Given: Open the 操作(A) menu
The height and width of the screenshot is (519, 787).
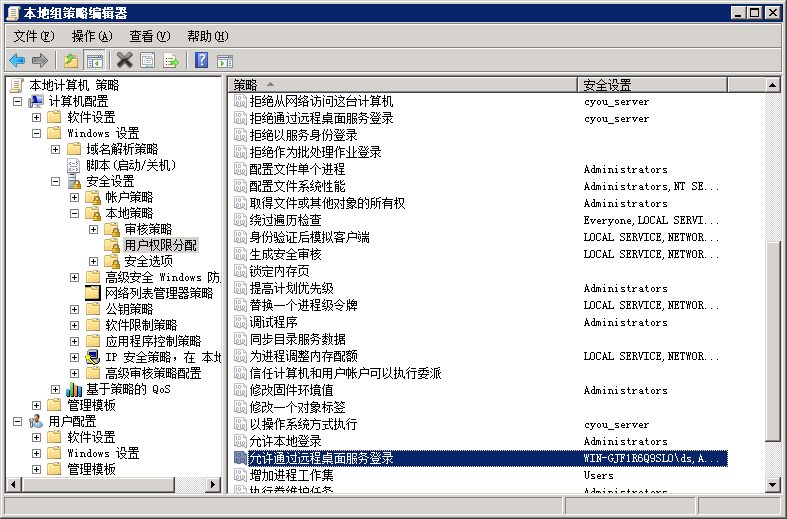Looking at the screenshot, I should point(92,36).
